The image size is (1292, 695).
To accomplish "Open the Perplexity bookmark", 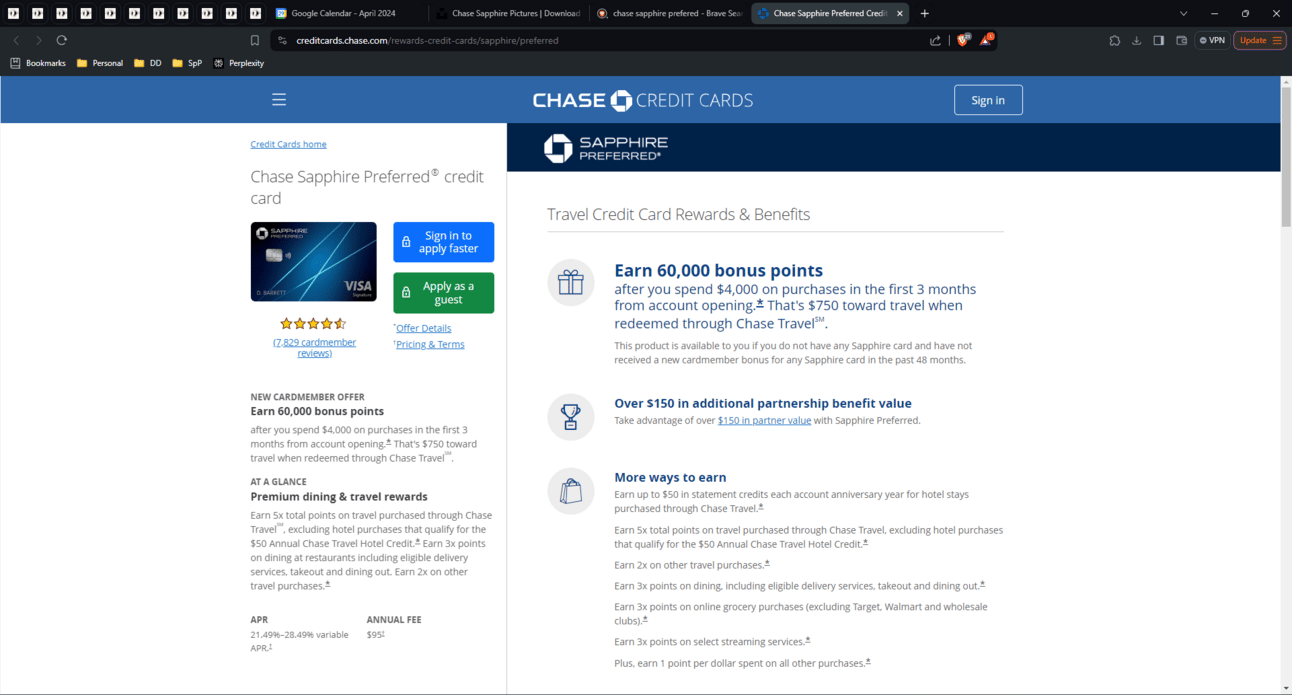I will pyautogui.click(x=239, y=63).
